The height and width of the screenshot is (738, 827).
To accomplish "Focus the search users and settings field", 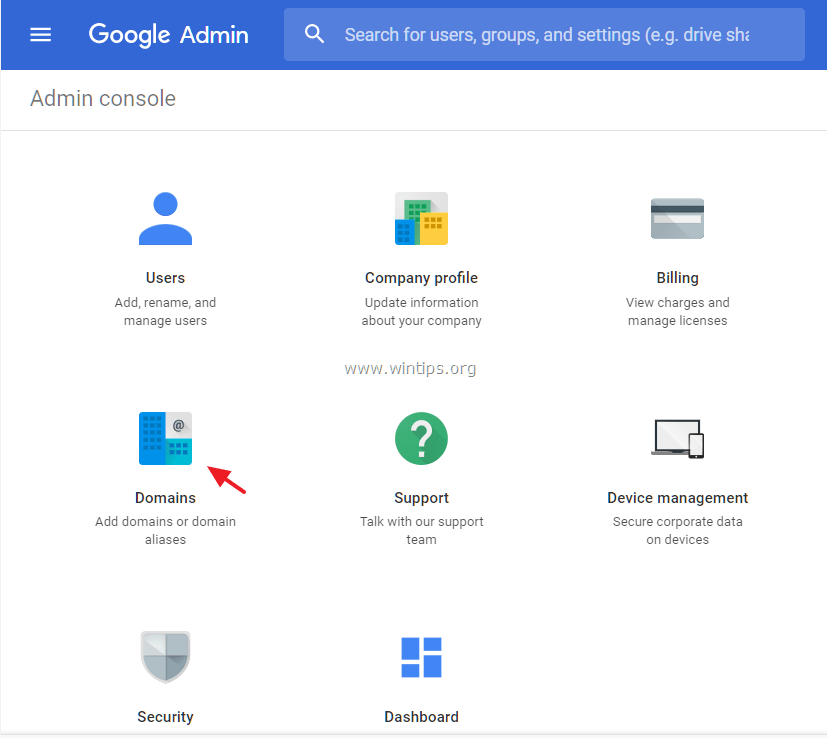I will (544, 34).
